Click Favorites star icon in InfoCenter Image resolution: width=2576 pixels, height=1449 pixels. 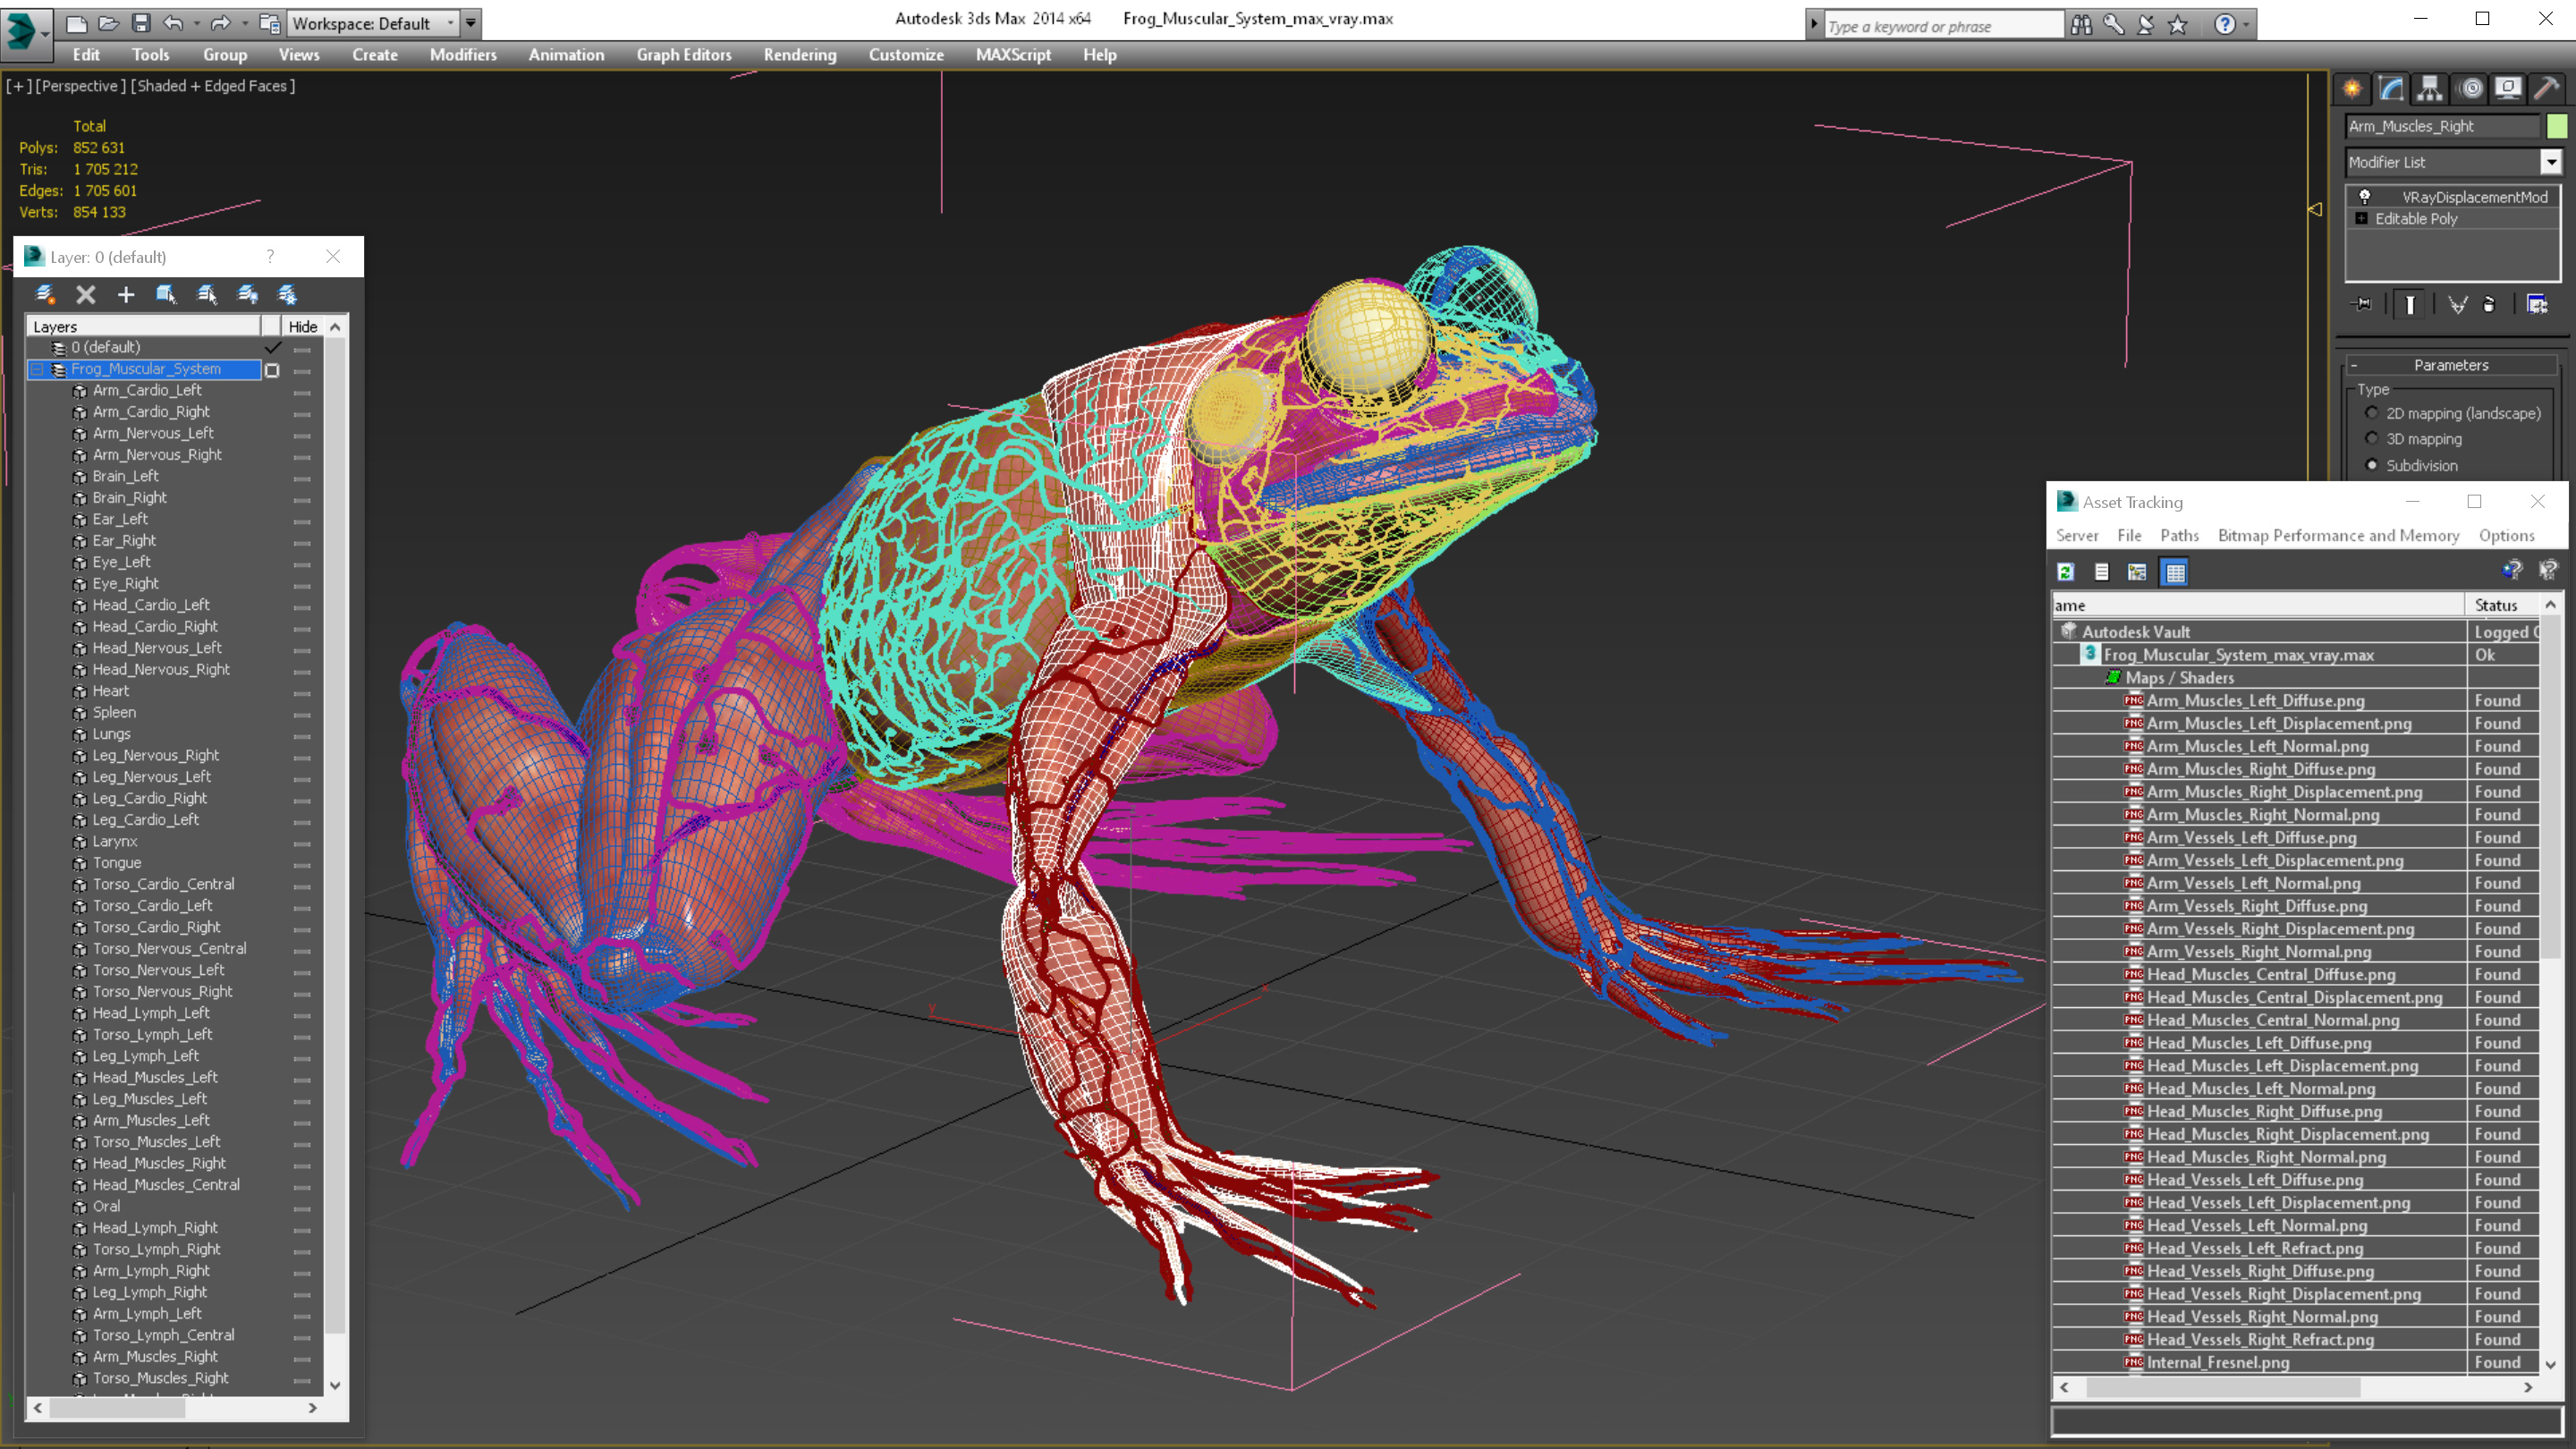(x=2178, y=24)
